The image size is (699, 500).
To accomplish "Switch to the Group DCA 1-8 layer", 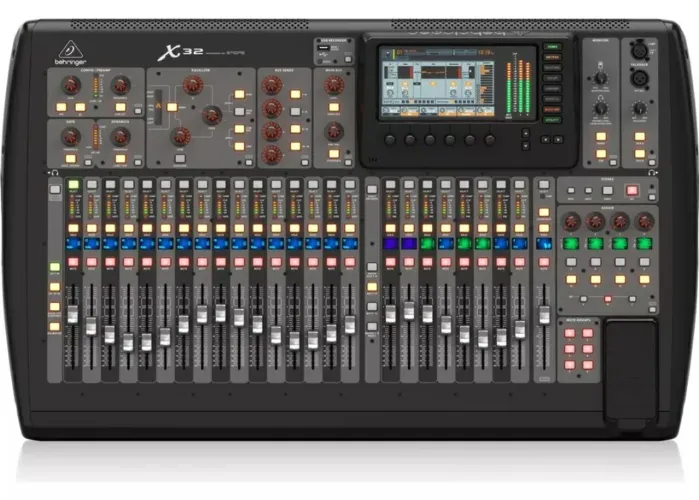I will tap(372, 267).
